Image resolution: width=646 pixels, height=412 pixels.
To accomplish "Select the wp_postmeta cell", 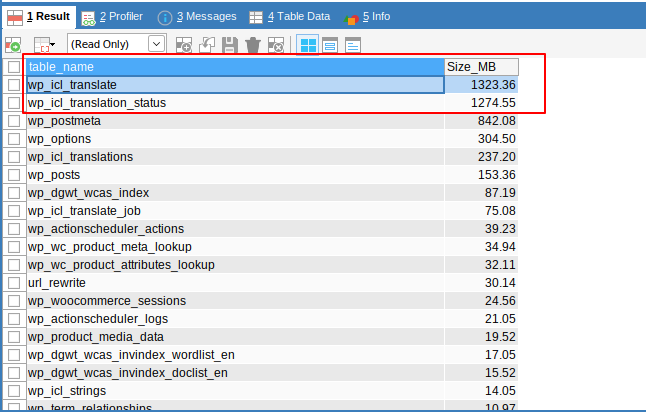I will point(235,121).
